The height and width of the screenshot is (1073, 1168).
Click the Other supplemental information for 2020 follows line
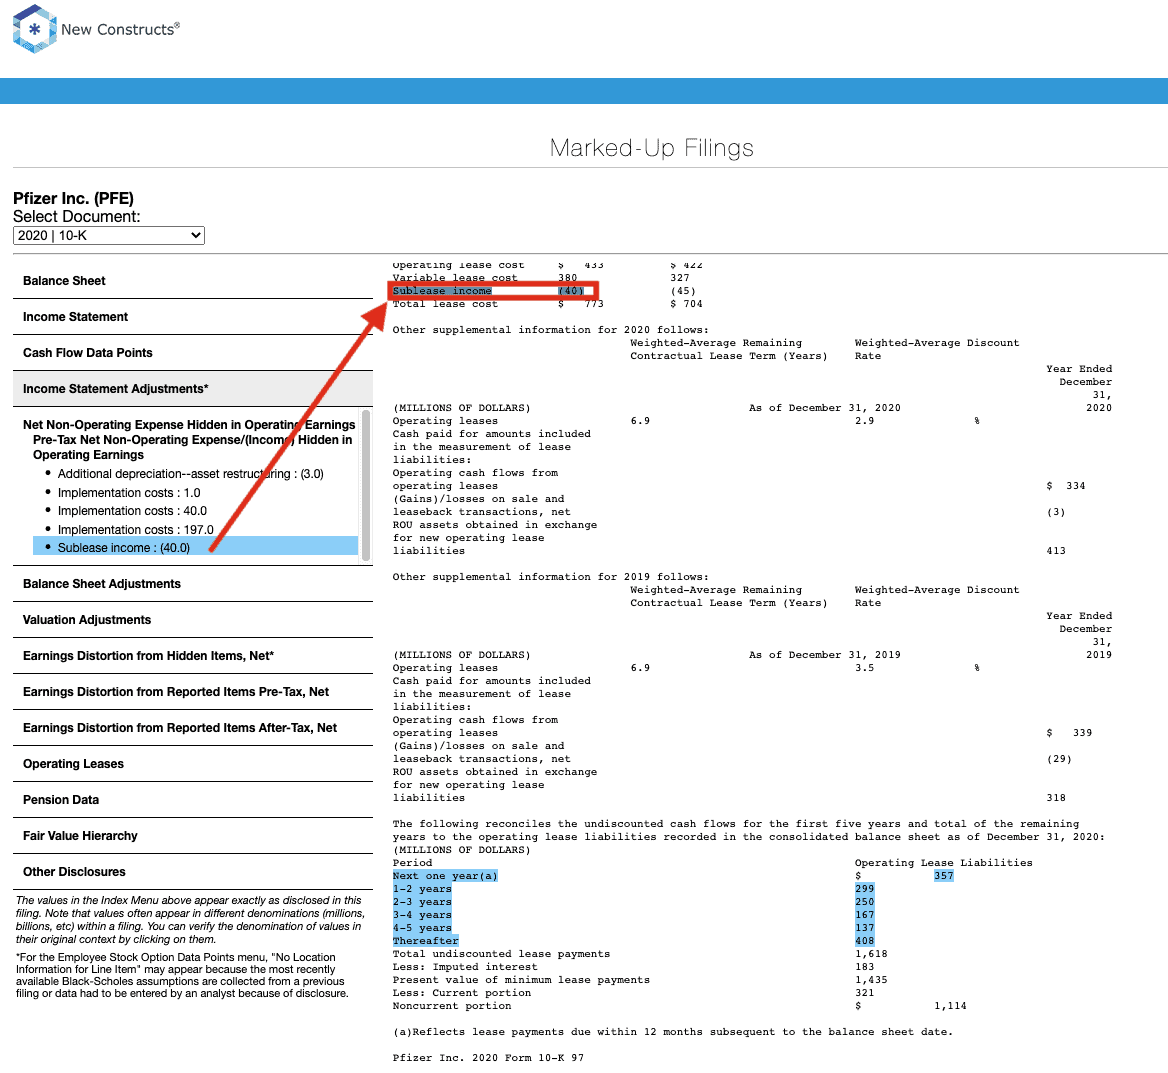pyautogui.click(x=551, y=330)
